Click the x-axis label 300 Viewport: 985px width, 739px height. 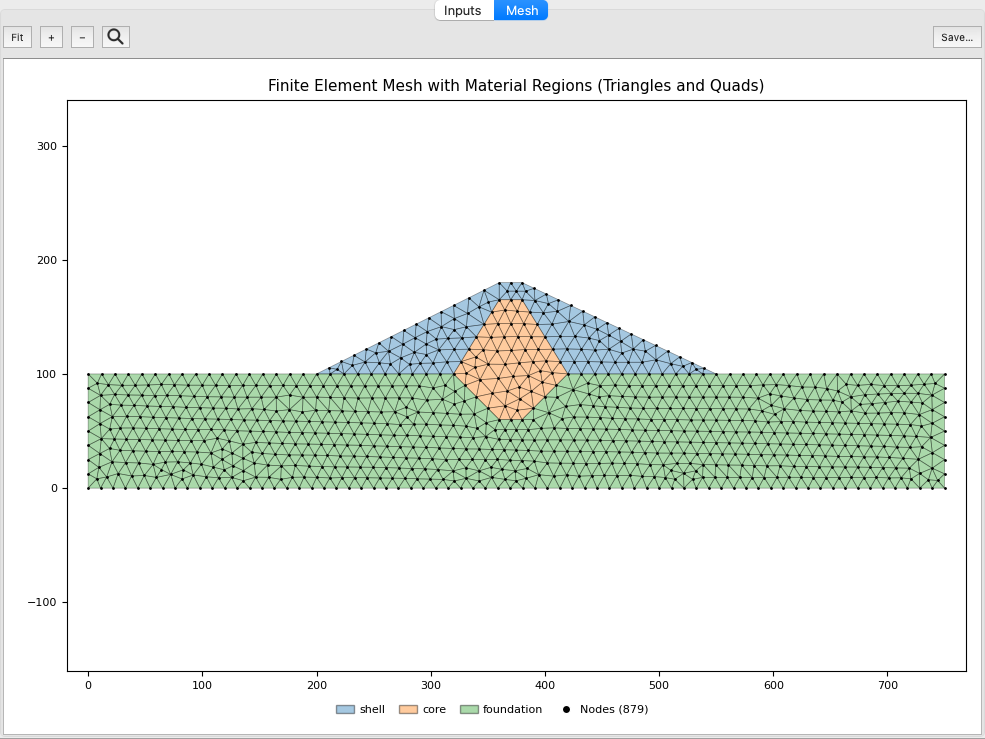coord(431,686)
